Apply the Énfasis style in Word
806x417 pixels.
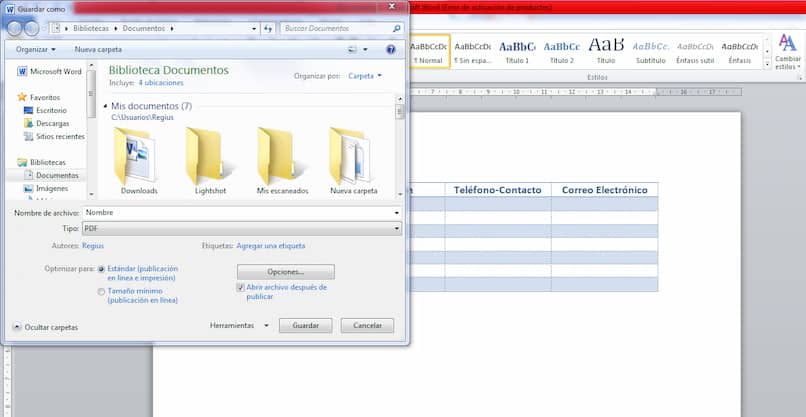(739, 51)
